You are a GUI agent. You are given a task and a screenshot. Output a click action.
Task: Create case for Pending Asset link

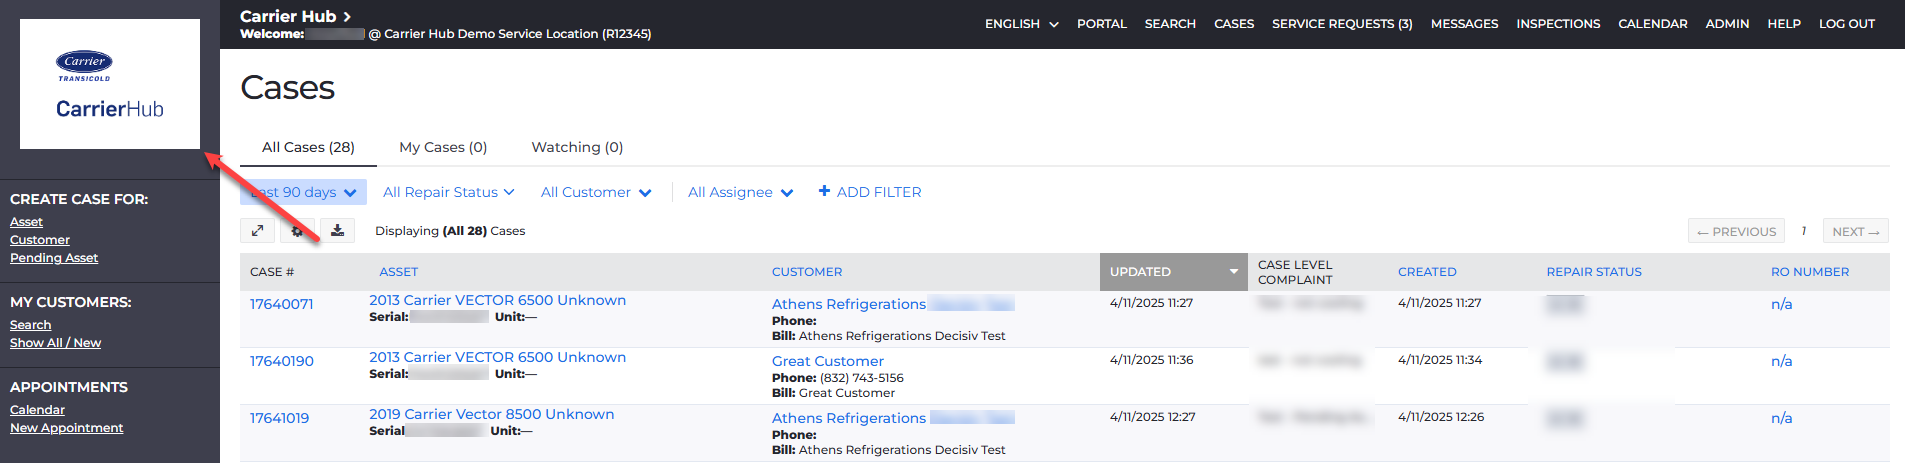click(x=54, y=258)
